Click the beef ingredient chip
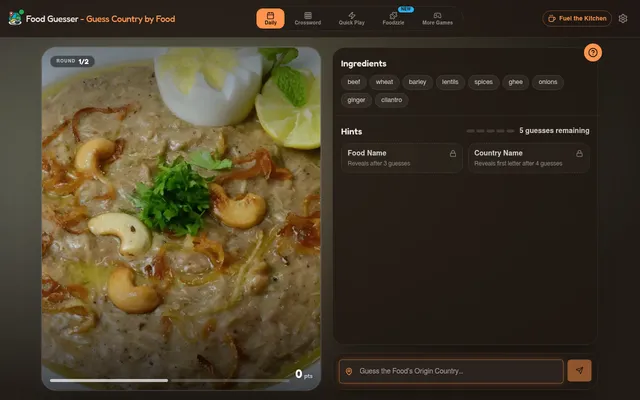This screenshot has width=640, height=400. click(353, 82)
